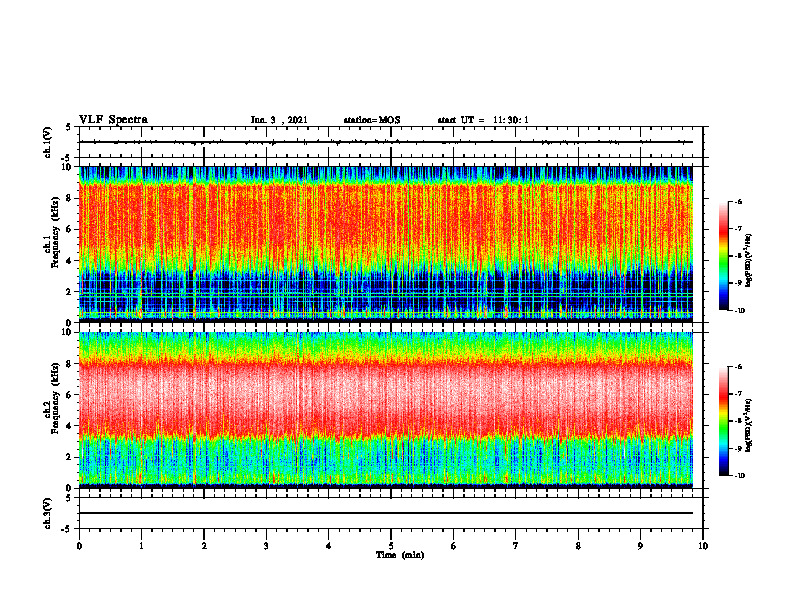Click the time axis tick label "8"

pos(578,546)
